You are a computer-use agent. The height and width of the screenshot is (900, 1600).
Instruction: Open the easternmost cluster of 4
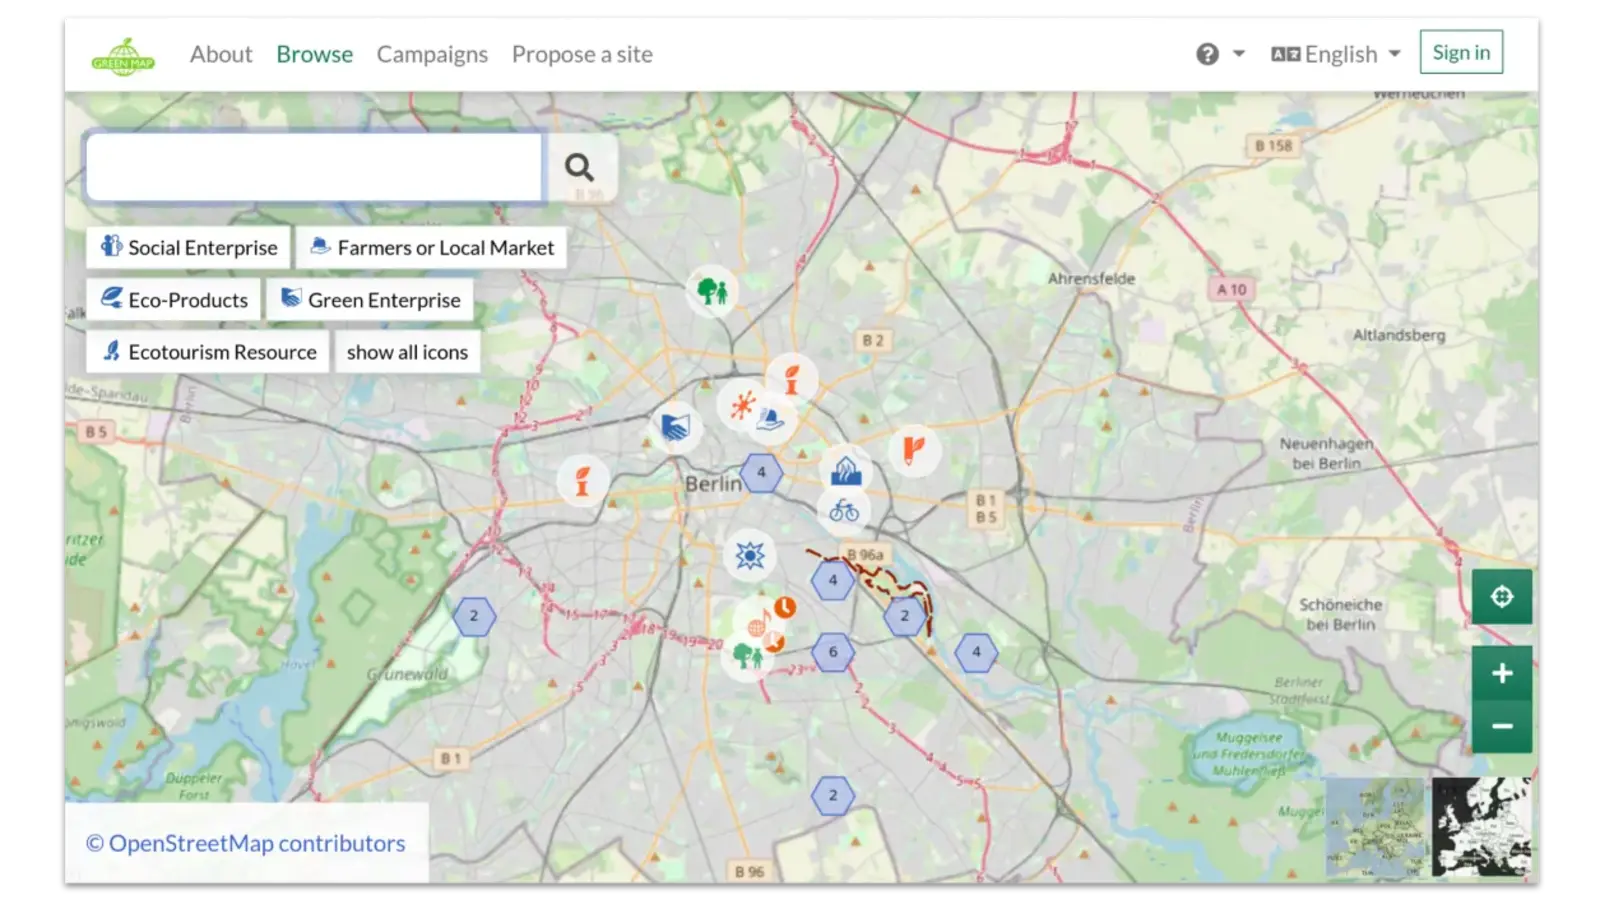(976, 652)
